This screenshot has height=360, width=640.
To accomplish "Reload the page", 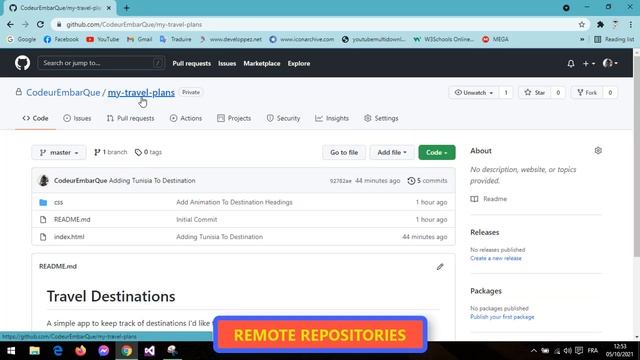I will [40, 24].
